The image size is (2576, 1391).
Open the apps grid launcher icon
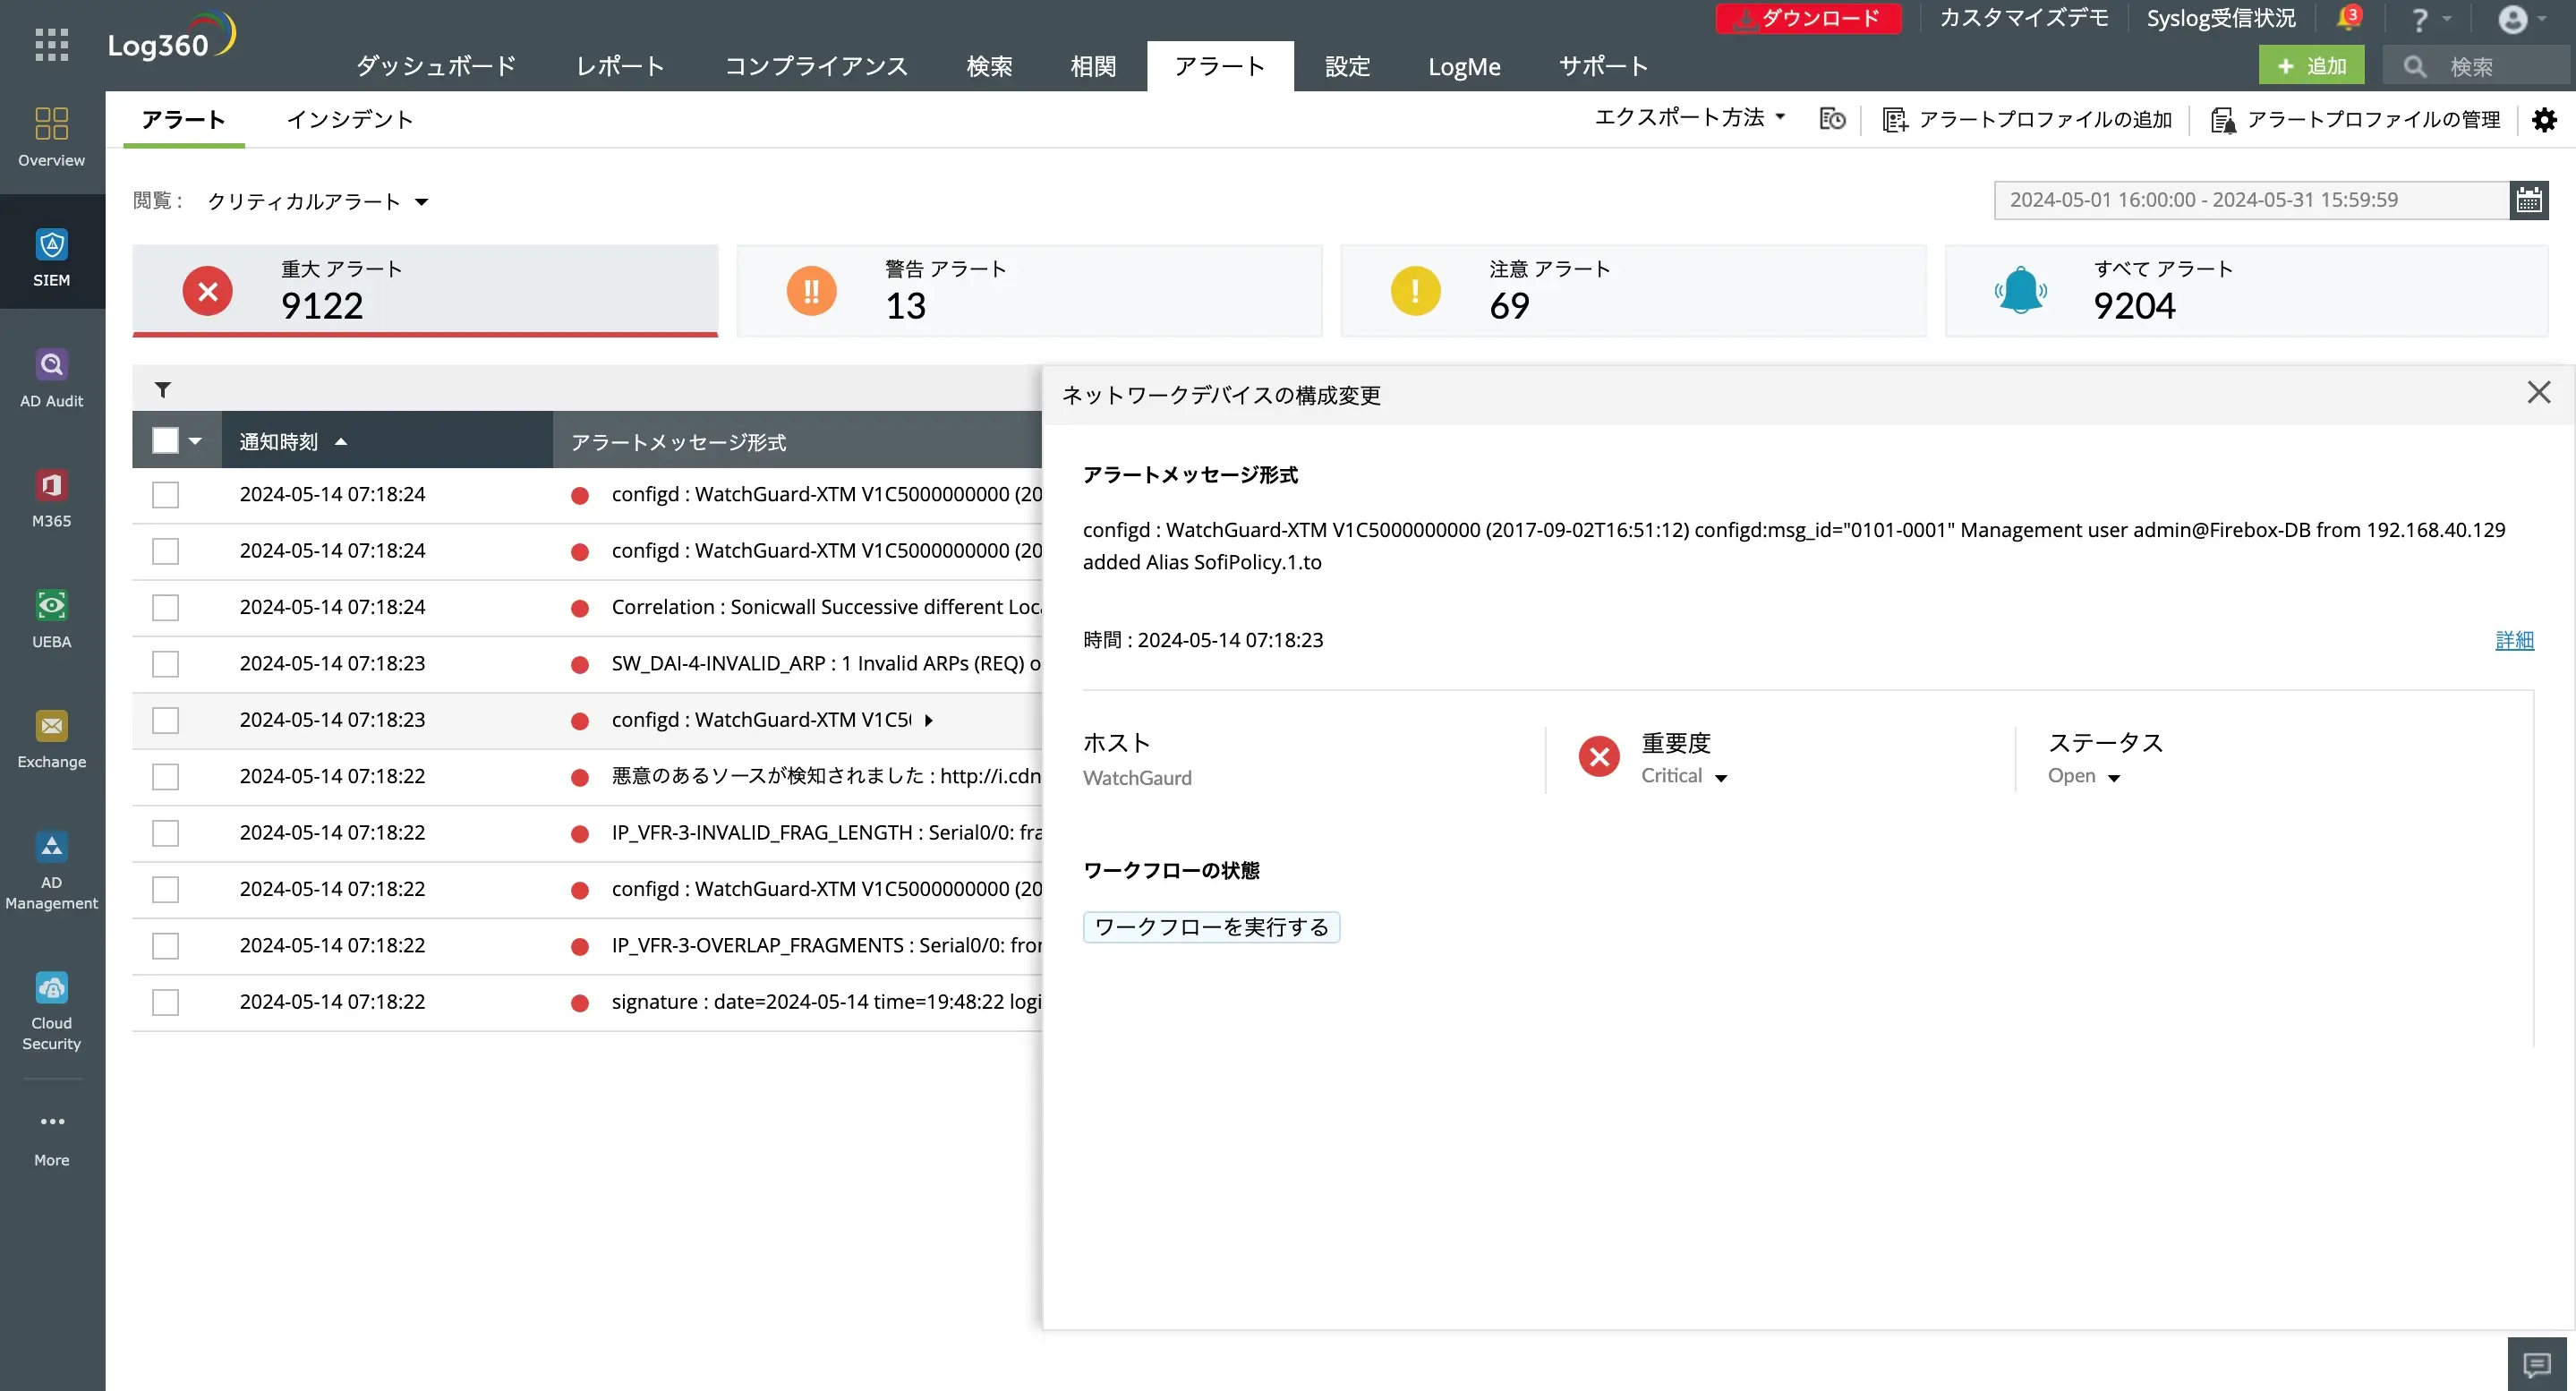tap(51, 45)
